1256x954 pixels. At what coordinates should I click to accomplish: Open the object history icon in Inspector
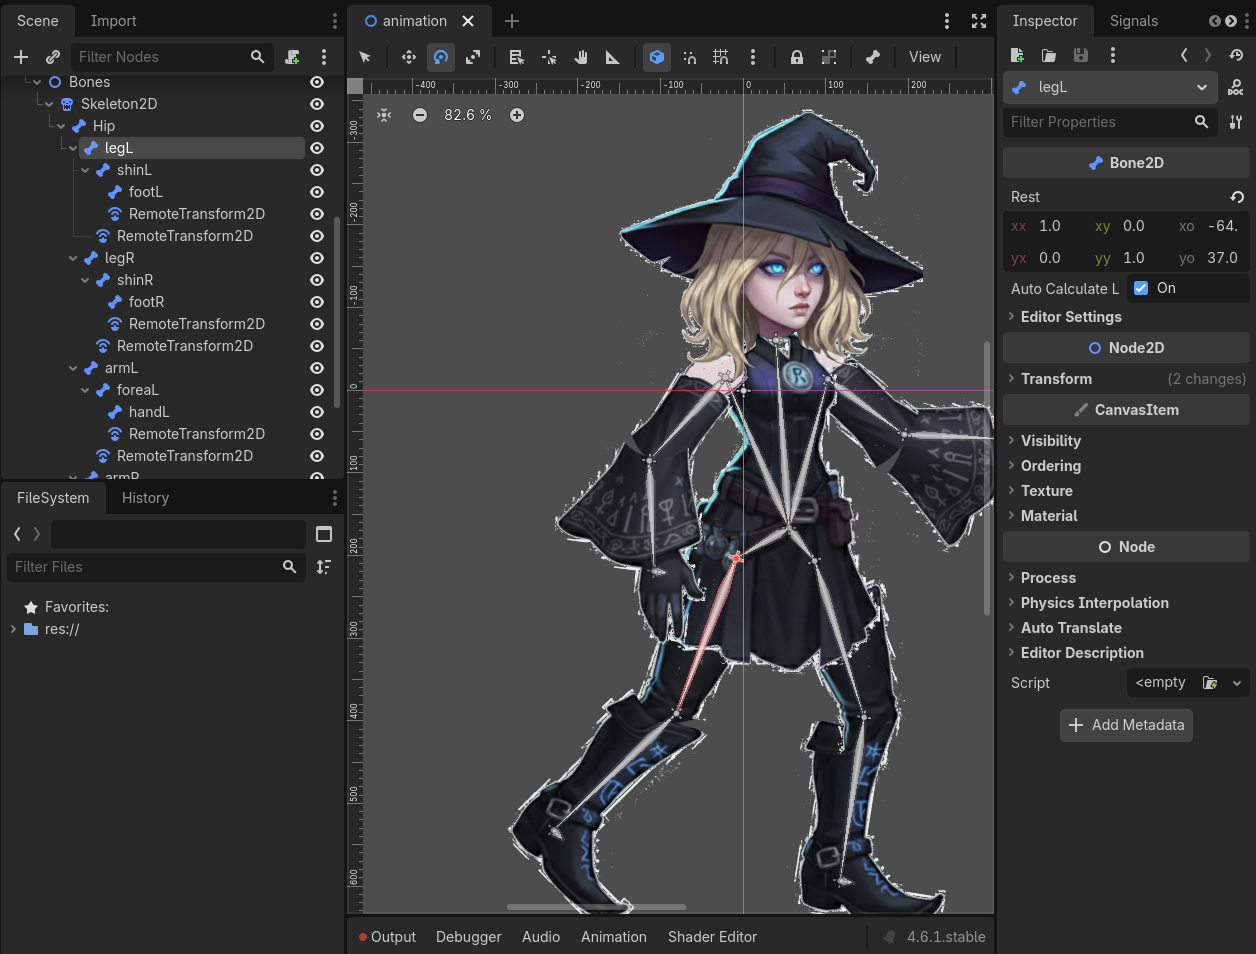click(x=1236, y=55)
